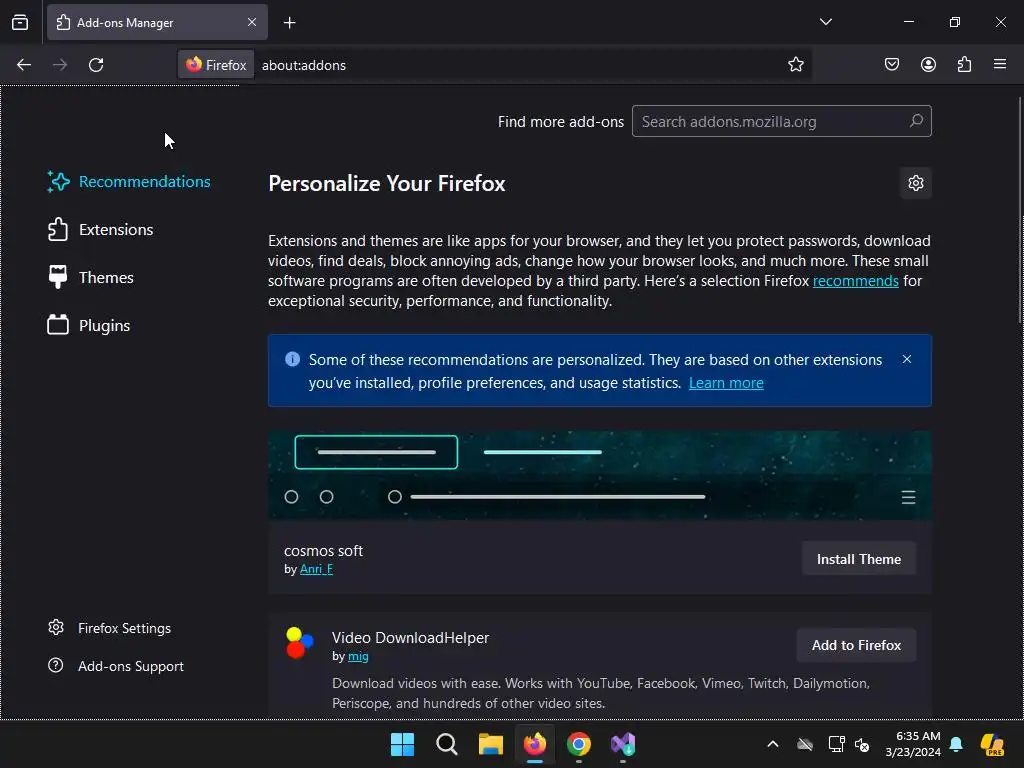Bookmark this page with the star icon
Viewport: 1024px width, 768px height.
click(x=795, y=65)
